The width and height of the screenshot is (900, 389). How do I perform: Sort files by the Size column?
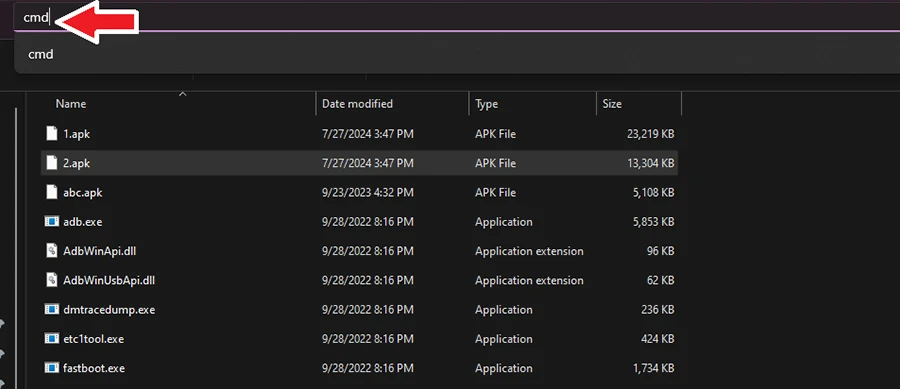612,104
